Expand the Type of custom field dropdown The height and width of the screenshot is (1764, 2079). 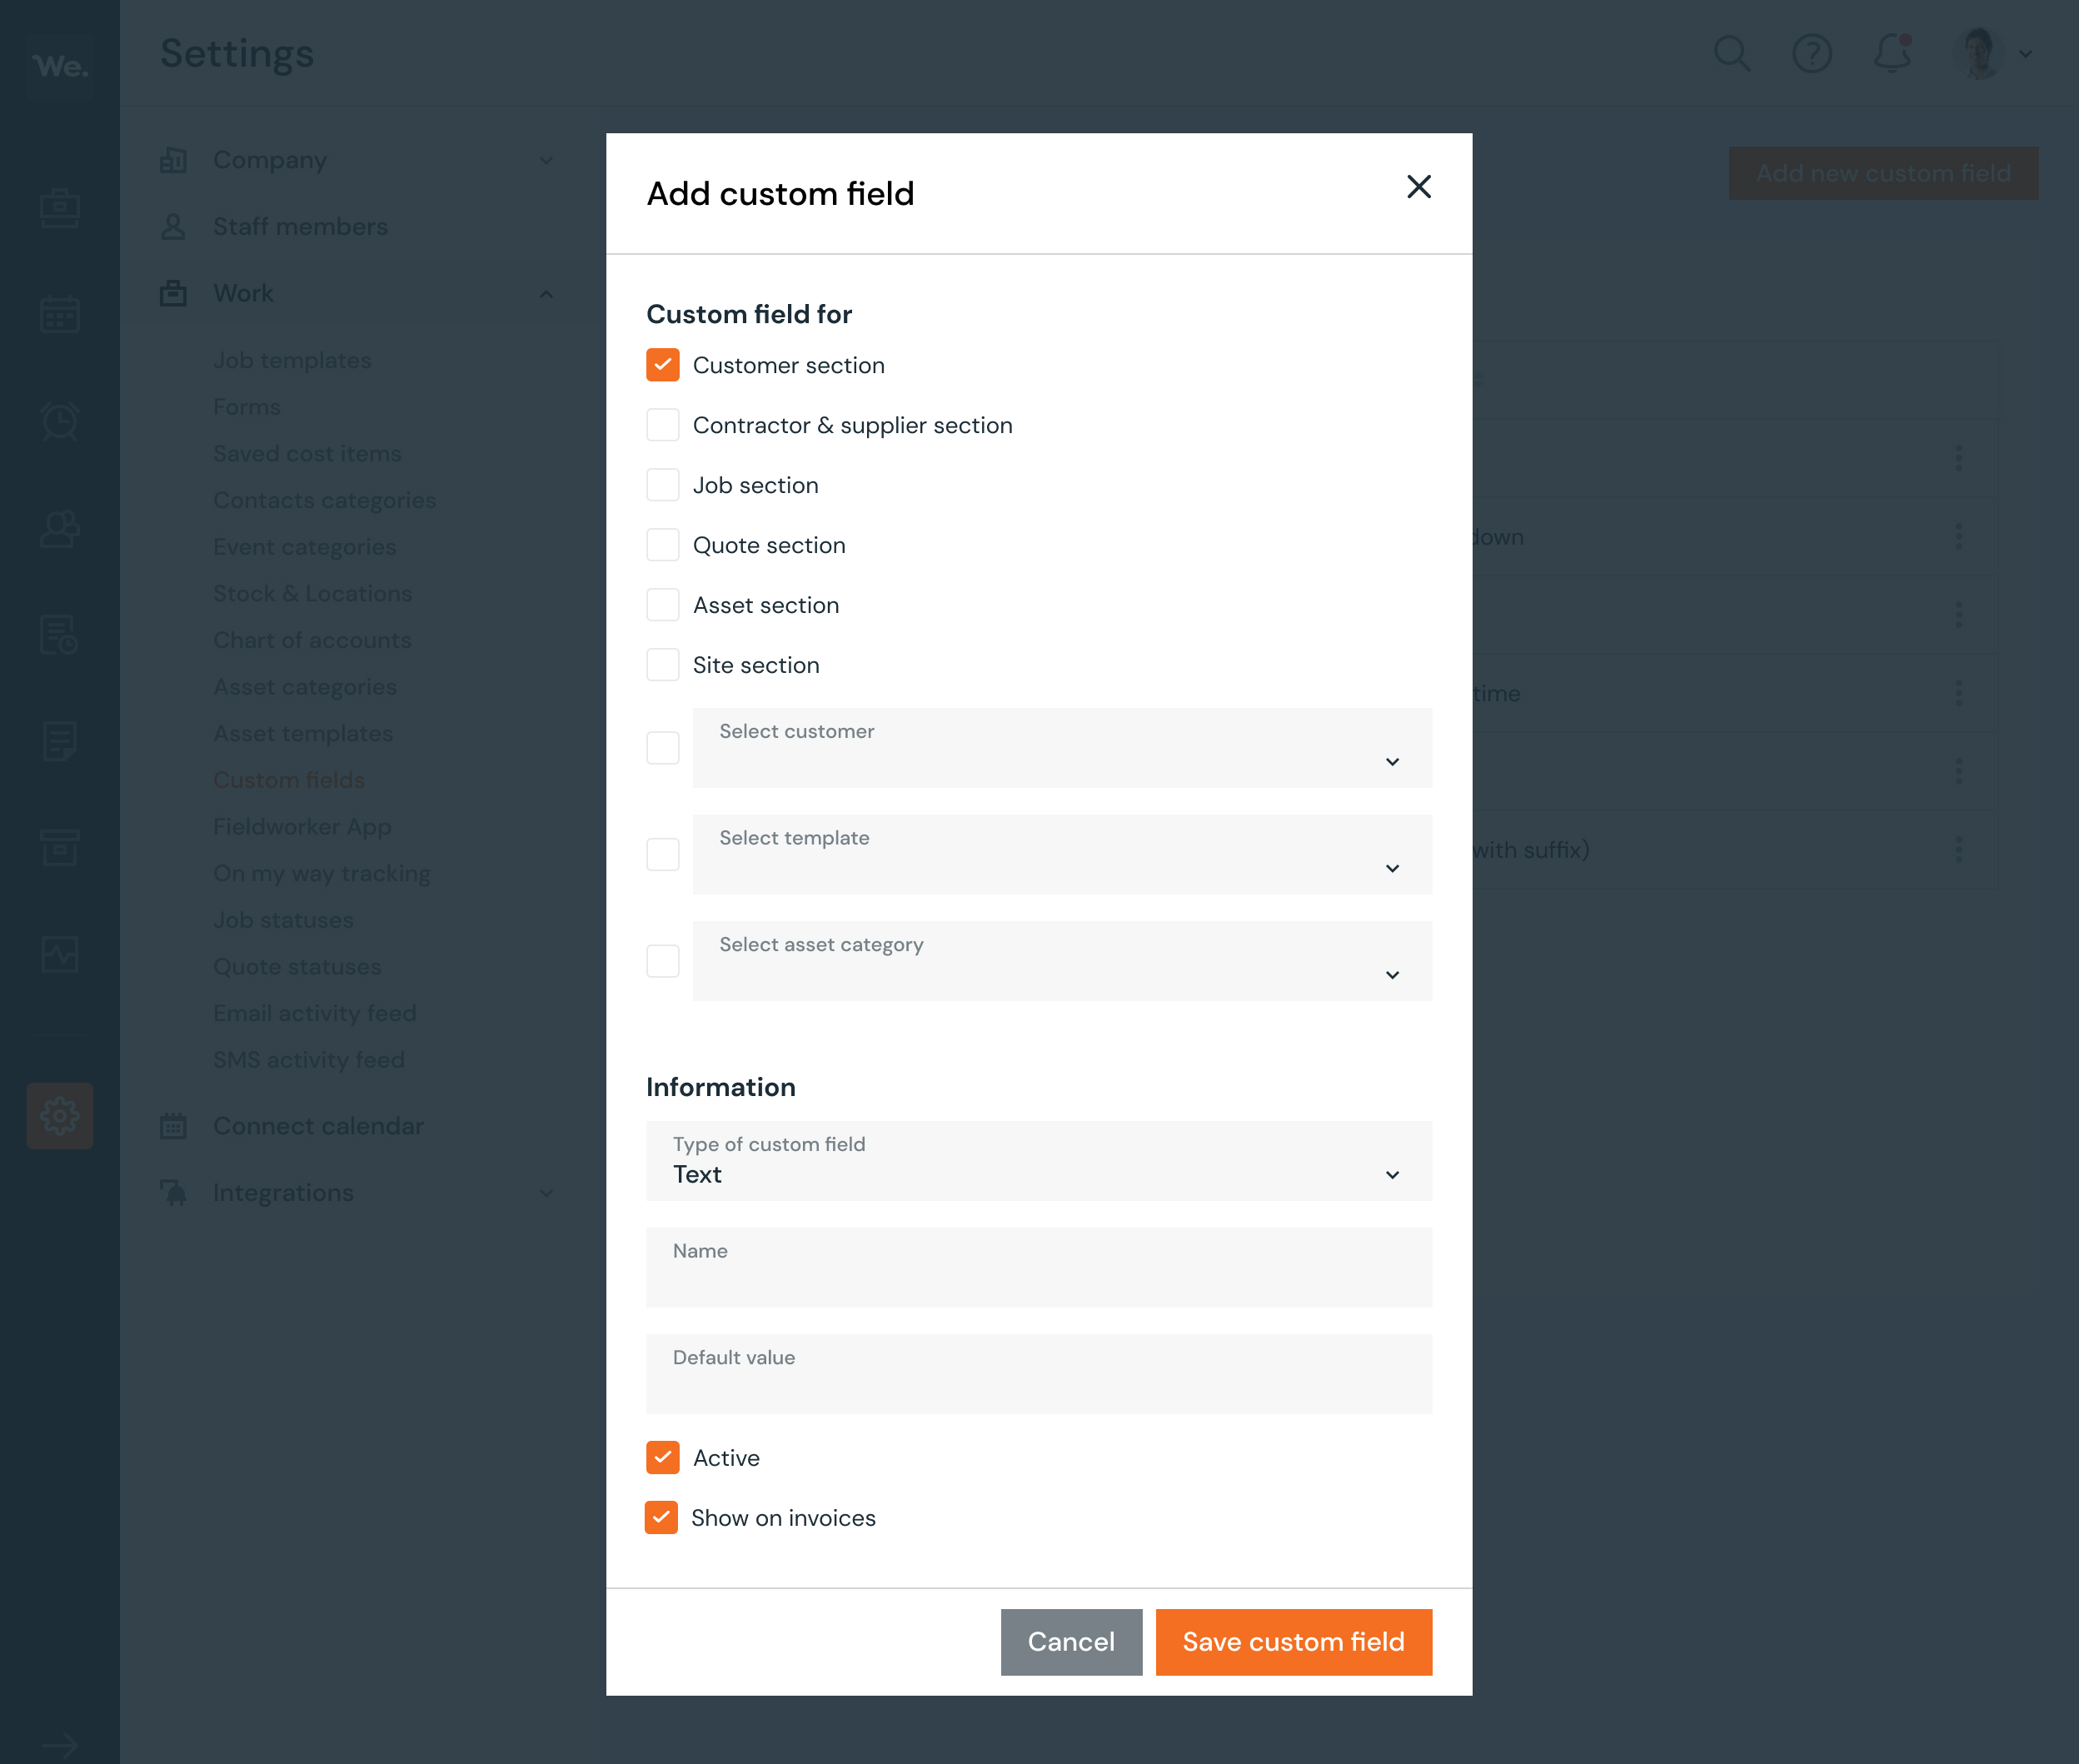pyautogui.click(x=1039, y=1160)
